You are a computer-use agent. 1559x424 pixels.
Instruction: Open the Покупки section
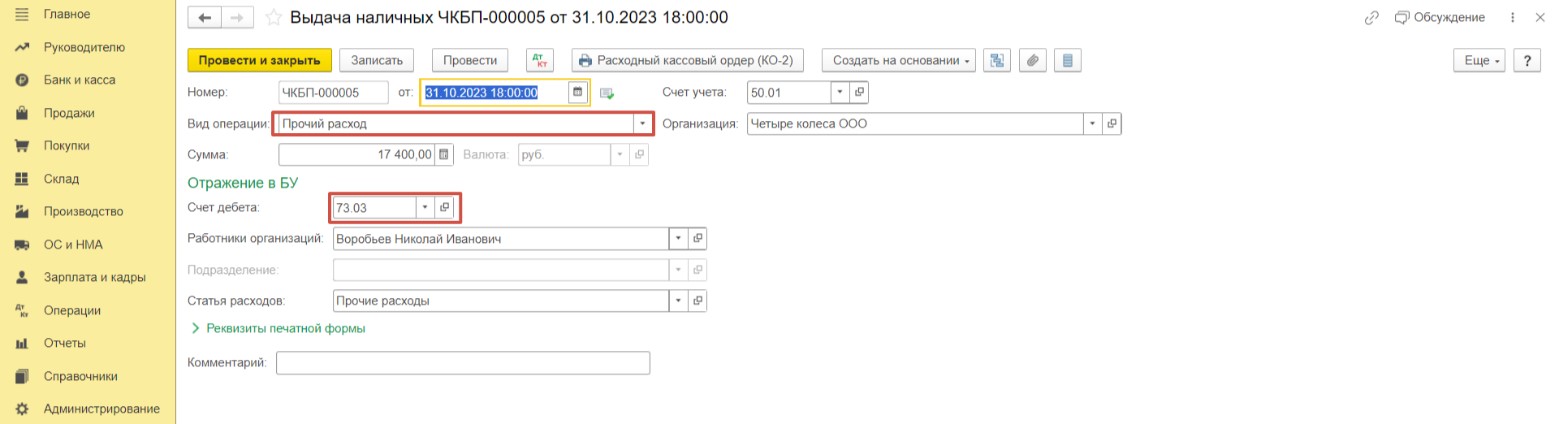(66, 146)
